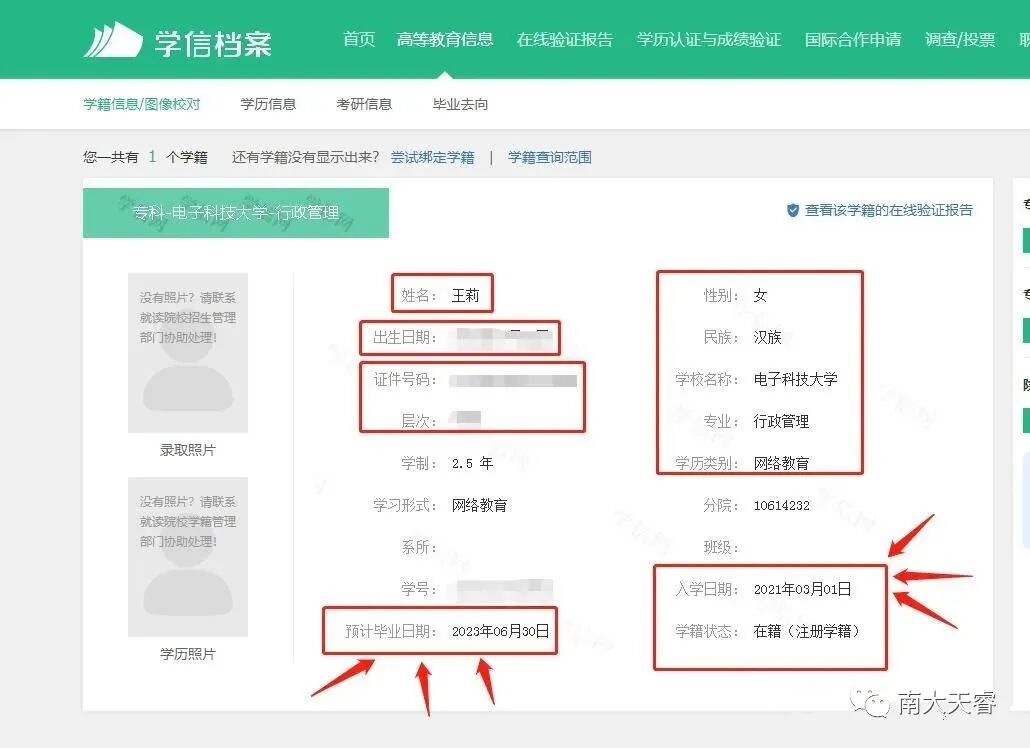Click the school name value 电子科技大学
Viewport: 1030px width, 748px height.
coord(795,380)
